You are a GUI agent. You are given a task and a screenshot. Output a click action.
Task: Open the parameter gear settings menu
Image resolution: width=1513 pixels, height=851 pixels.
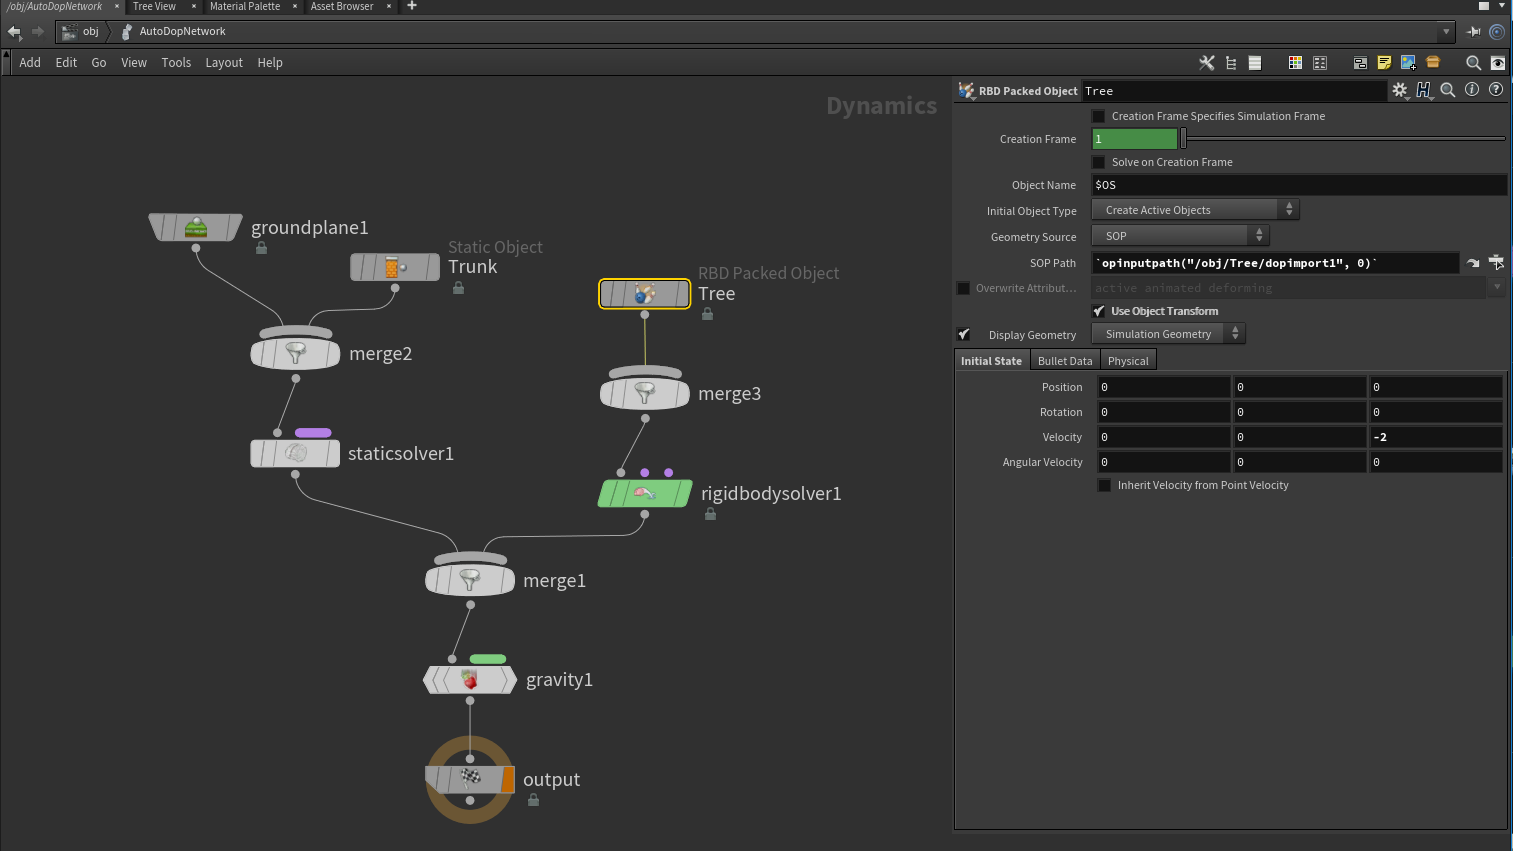(x=1400, y=90)
